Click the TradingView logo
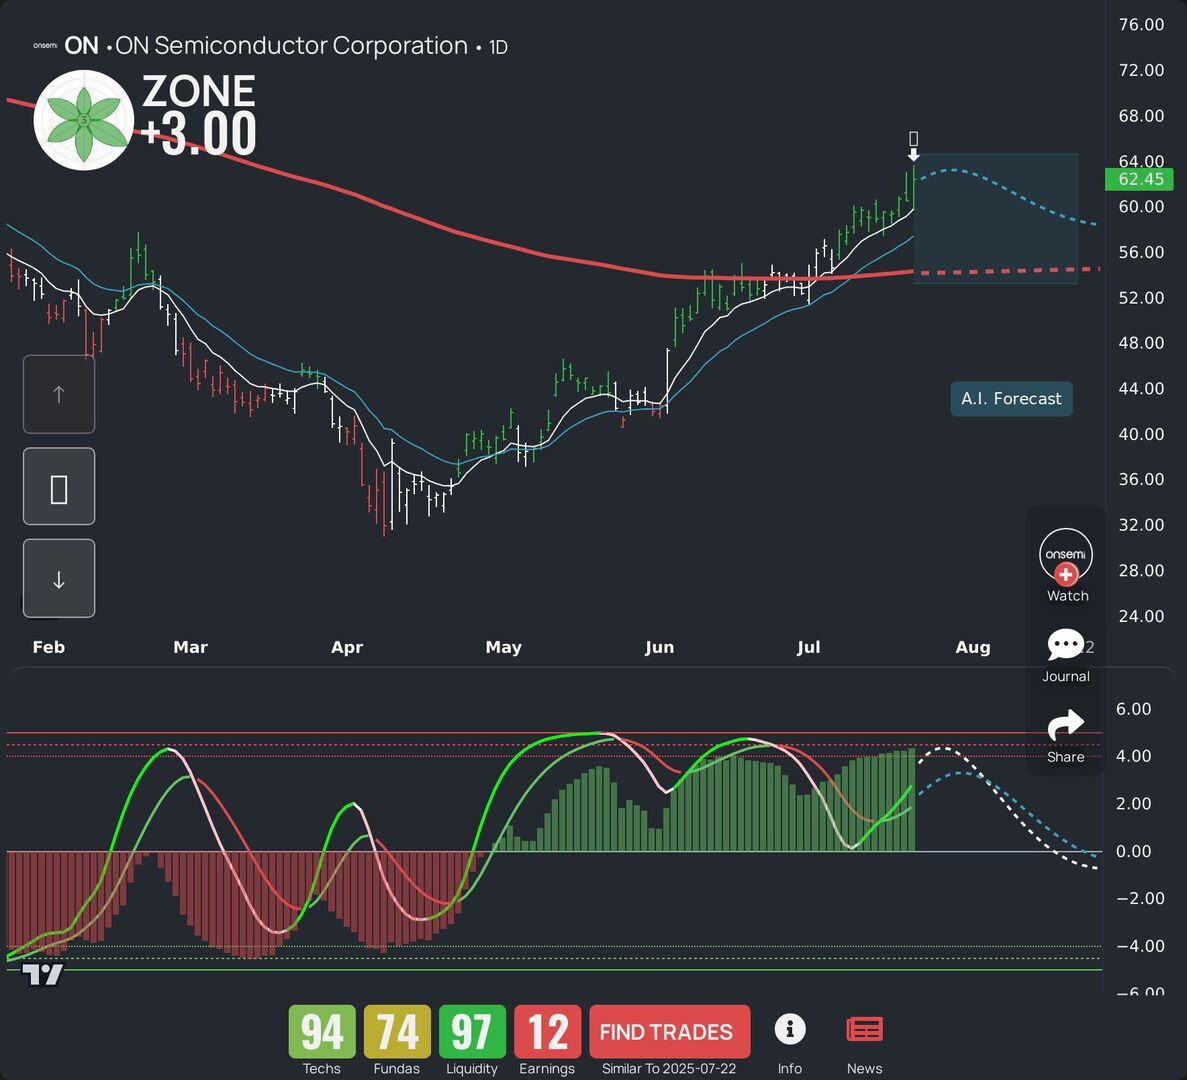Viewport: 1187px width, 1080px height. pos(42,974)
